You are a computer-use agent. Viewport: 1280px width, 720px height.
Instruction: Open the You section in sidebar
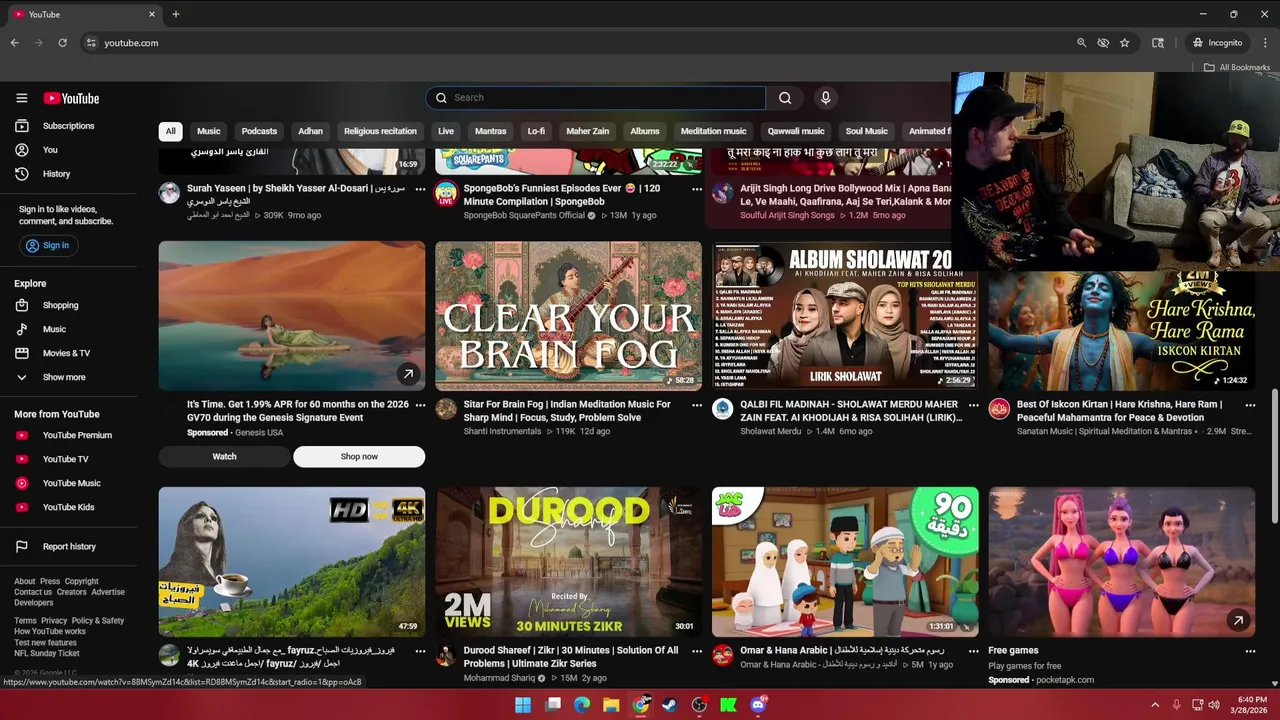click(50, 150)
